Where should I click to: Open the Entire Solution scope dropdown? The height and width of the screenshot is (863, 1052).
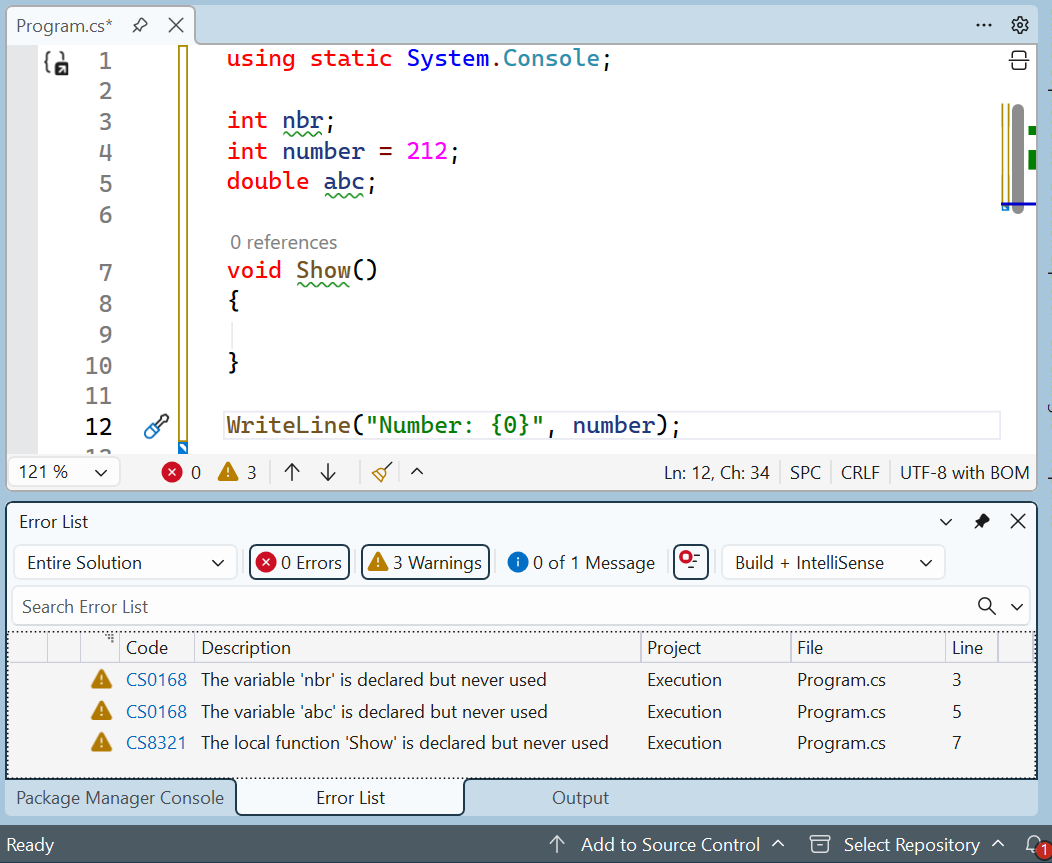click(x=125, y=562)
